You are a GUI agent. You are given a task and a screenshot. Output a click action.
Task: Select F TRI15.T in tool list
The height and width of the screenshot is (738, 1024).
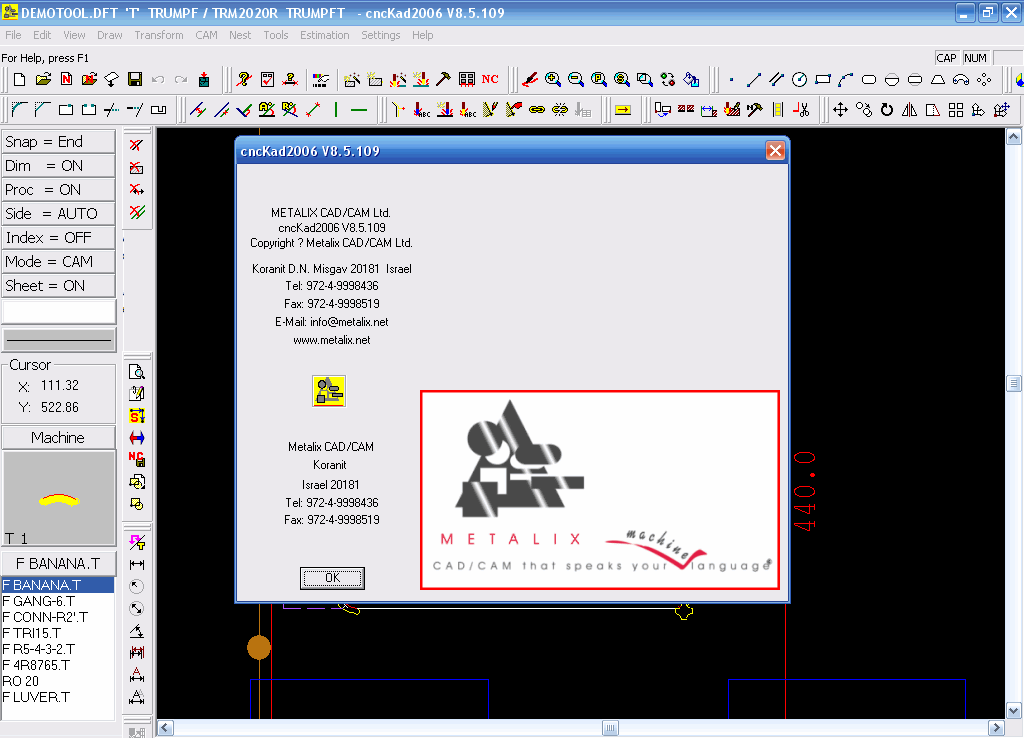tap(57, 634)
